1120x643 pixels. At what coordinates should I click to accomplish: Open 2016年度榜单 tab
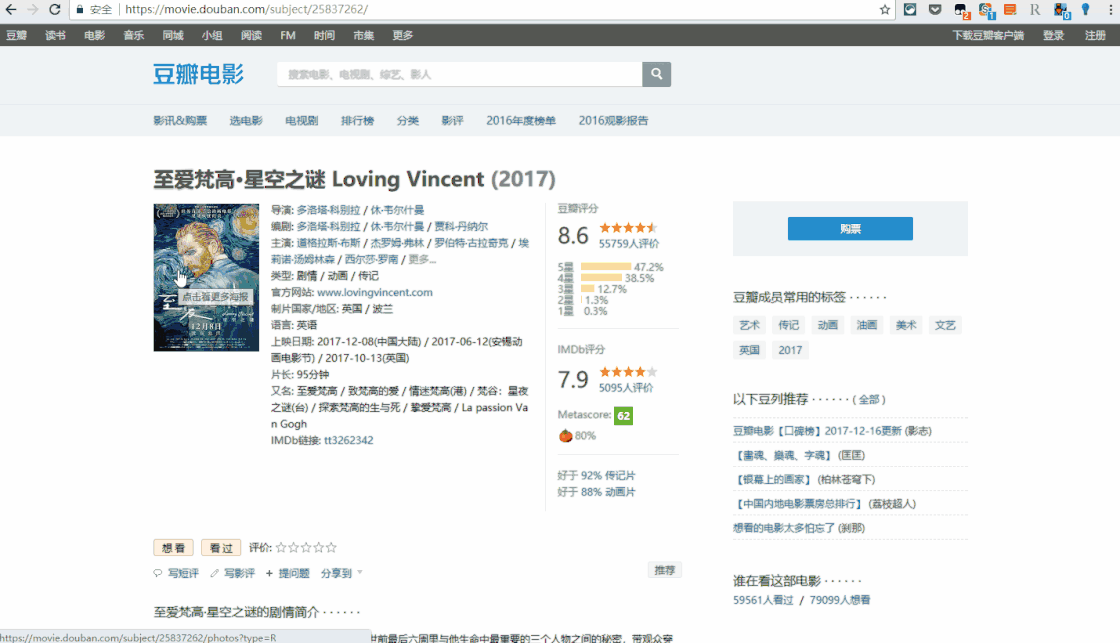click(x=521, y=121)
